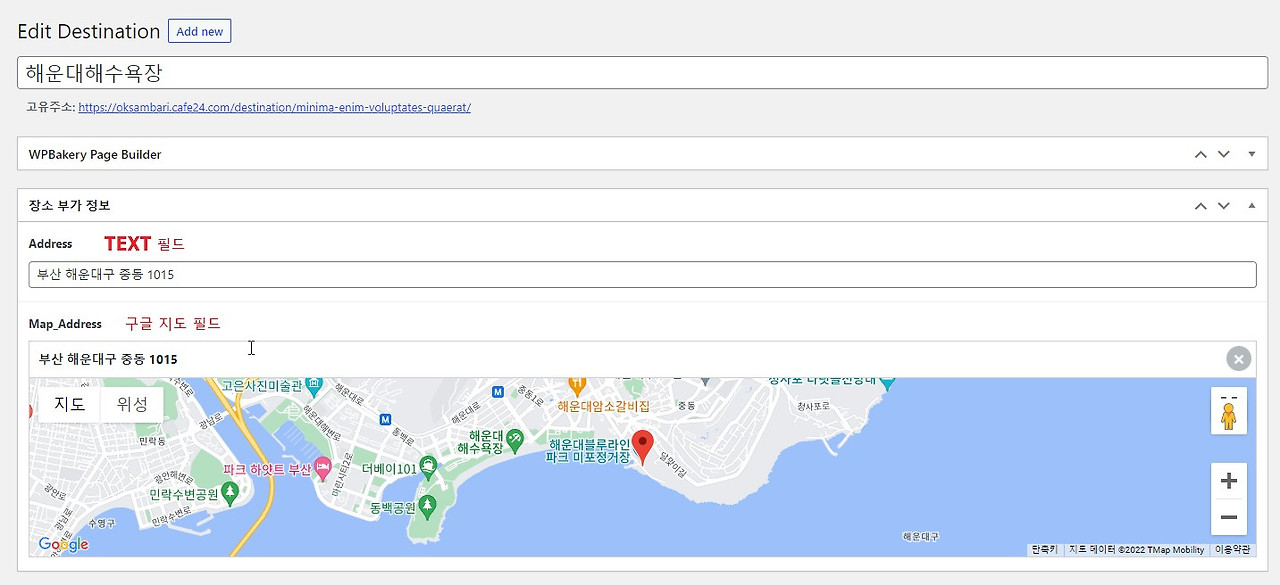Viewport: 1280px width, 585px height.
Task: Click the 지도 데이터 ©2022 TMap Mobility text
Action: (1136, 550)
